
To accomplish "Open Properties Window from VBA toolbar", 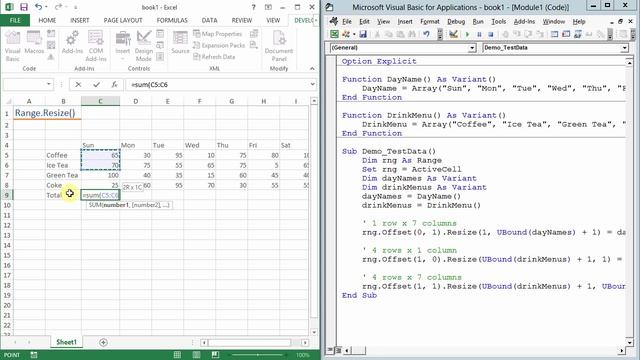I will click(566, 34).
